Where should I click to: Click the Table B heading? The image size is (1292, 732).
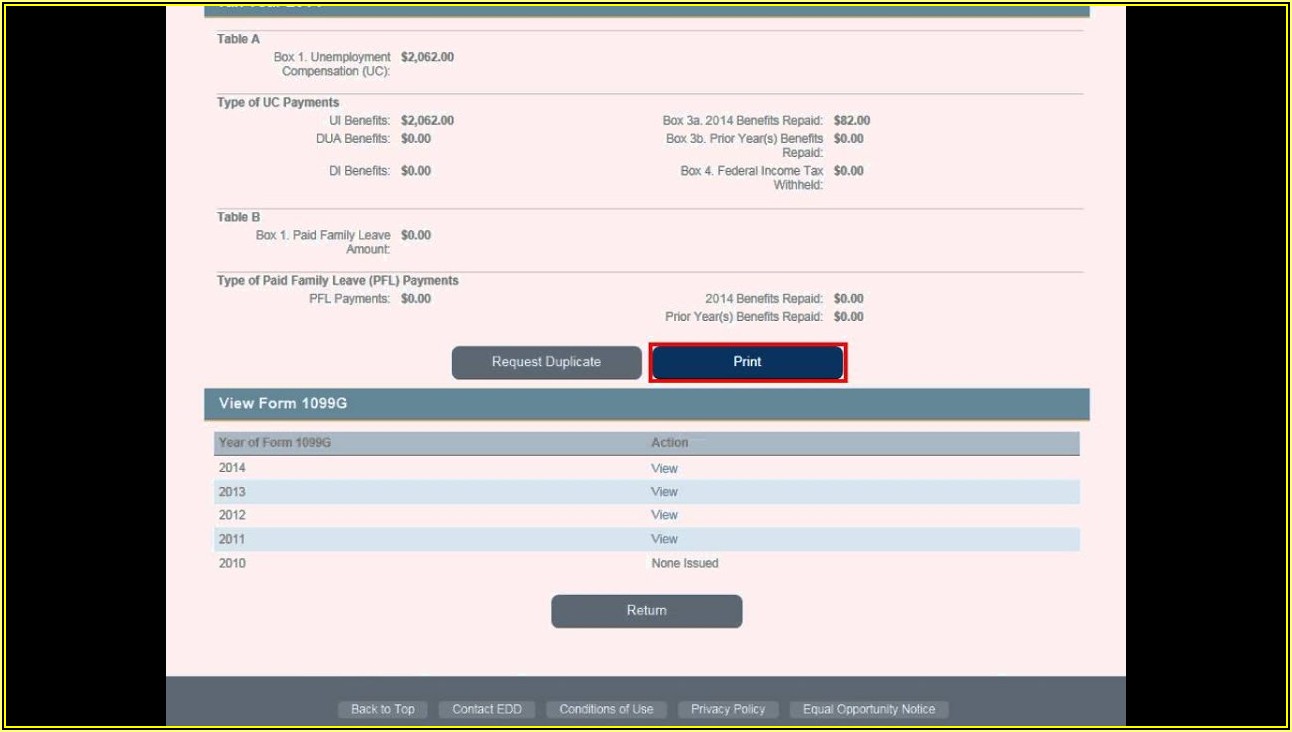(x=238, y=217)
